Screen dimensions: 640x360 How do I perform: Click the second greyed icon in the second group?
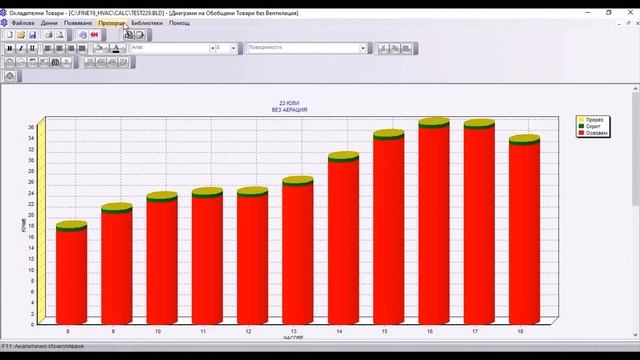(x=101, y=62)
